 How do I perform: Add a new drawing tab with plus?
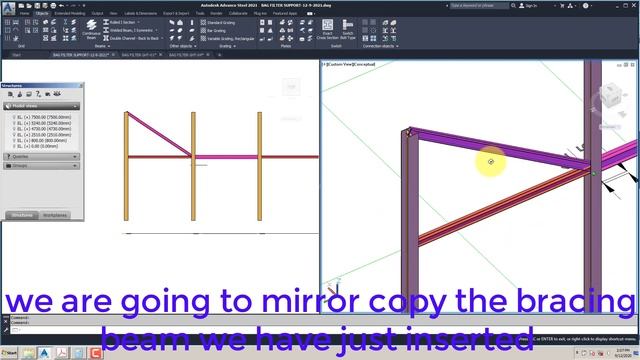pyautogui.click(x=219, y=55)
